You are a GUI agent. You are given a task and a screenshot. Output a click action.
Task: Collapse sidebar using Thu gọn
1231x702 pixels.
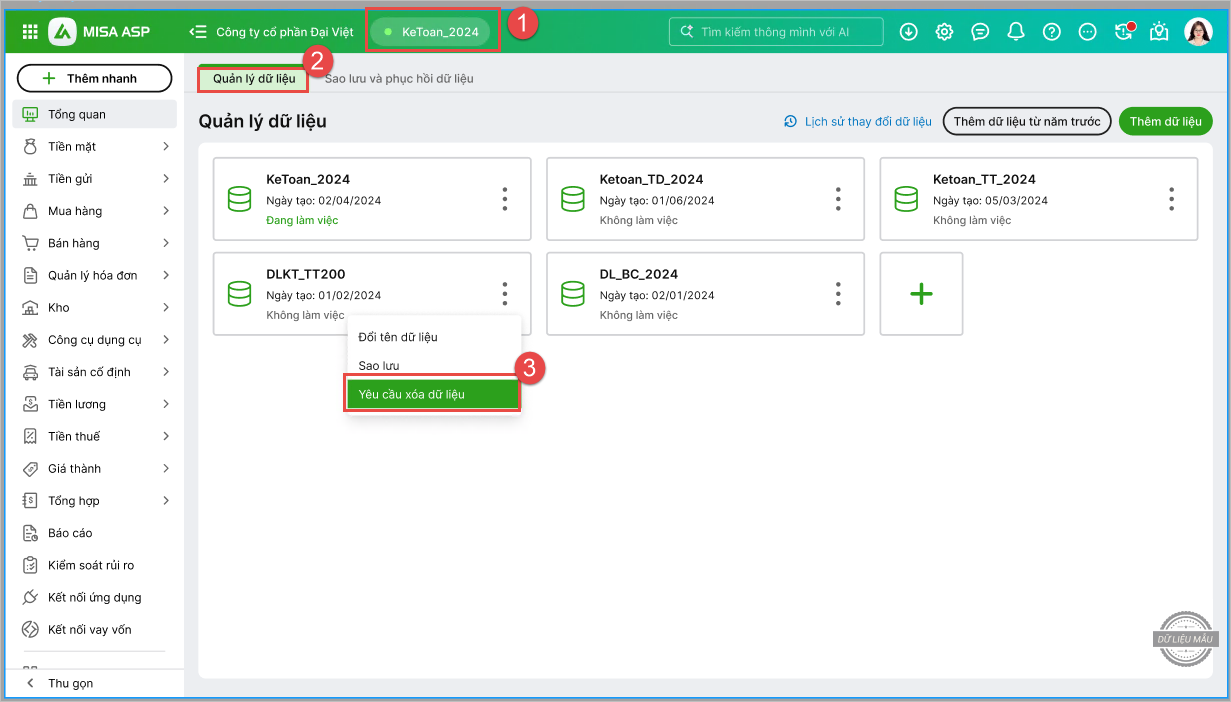point(70,683)
